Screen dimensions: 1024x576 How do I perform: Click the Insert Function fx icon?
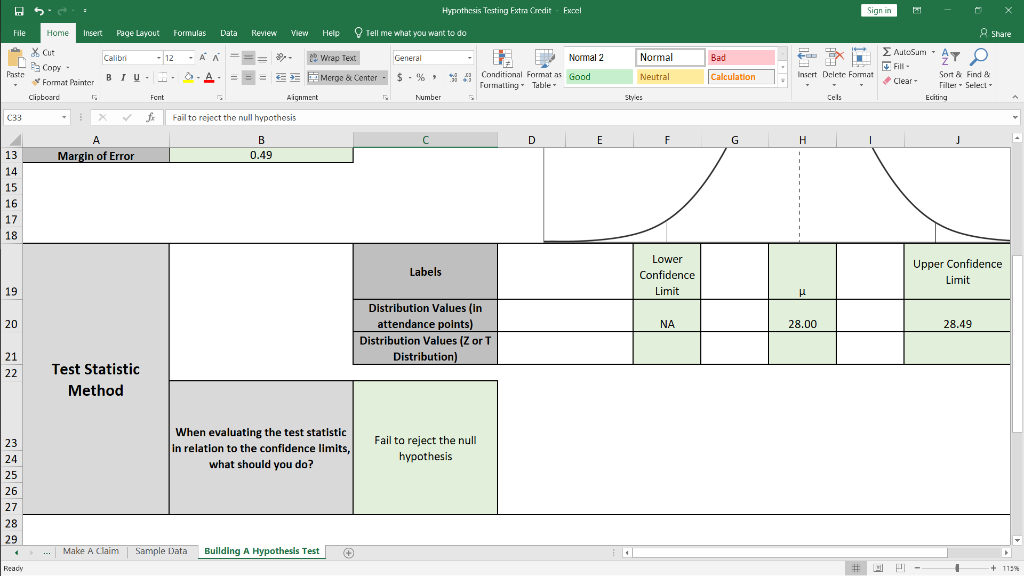pyautogui.click(x=150, y=118)
